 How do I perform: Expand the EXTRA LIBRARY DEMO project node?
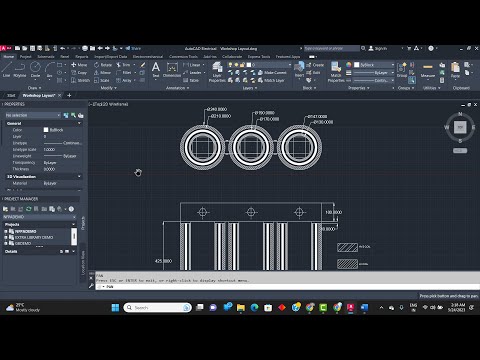tap(6, 237)
